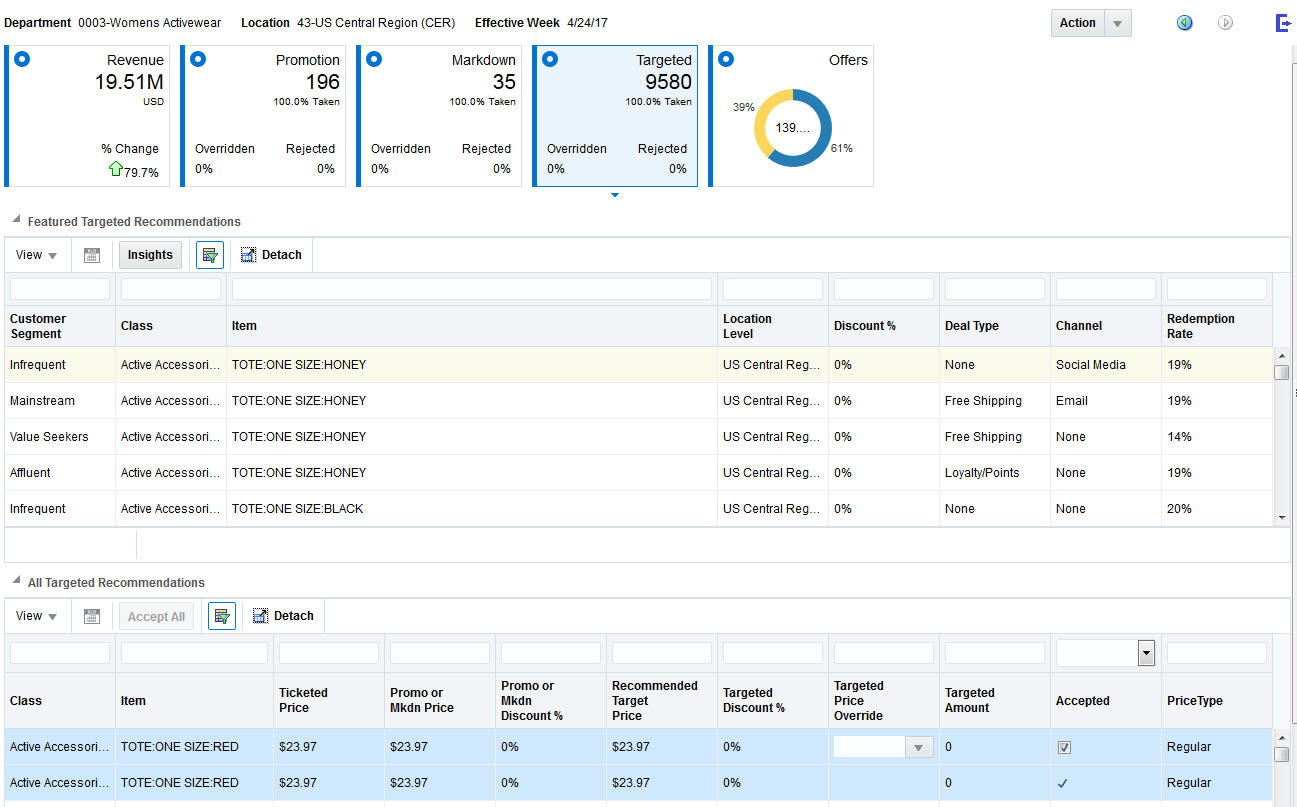Click the Featured table scroll down arrow

coord(1282,518)
